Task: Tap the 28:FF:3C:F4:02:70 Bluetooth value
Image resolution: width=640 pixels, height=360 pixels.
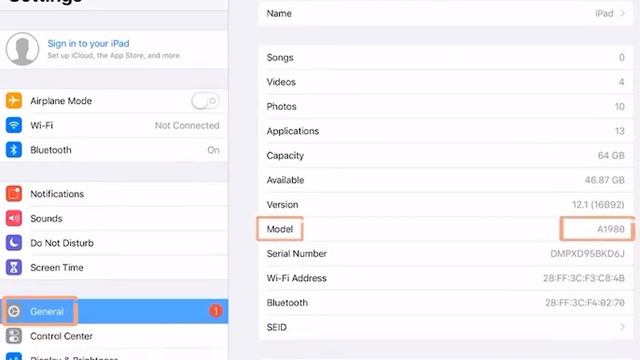Action: click(x=585, y=303)
